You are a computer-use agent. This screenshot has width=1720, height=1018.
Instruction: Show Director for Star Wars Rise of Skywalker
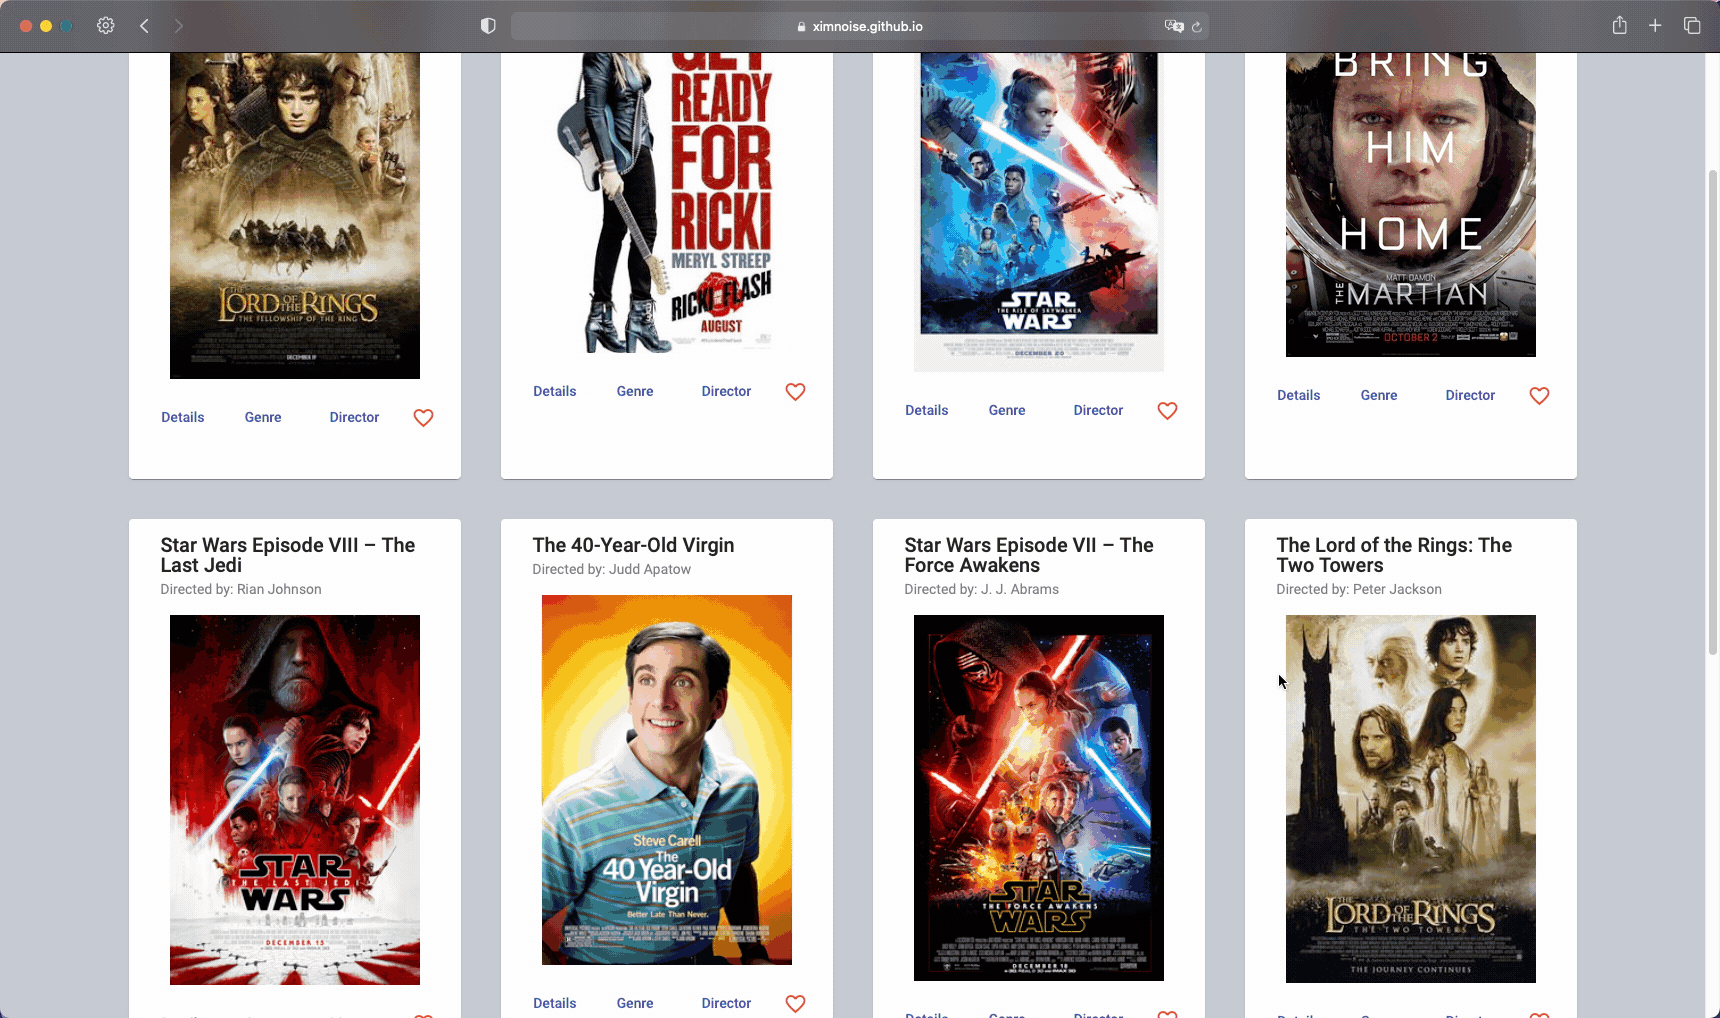(x=1098, y=411)
